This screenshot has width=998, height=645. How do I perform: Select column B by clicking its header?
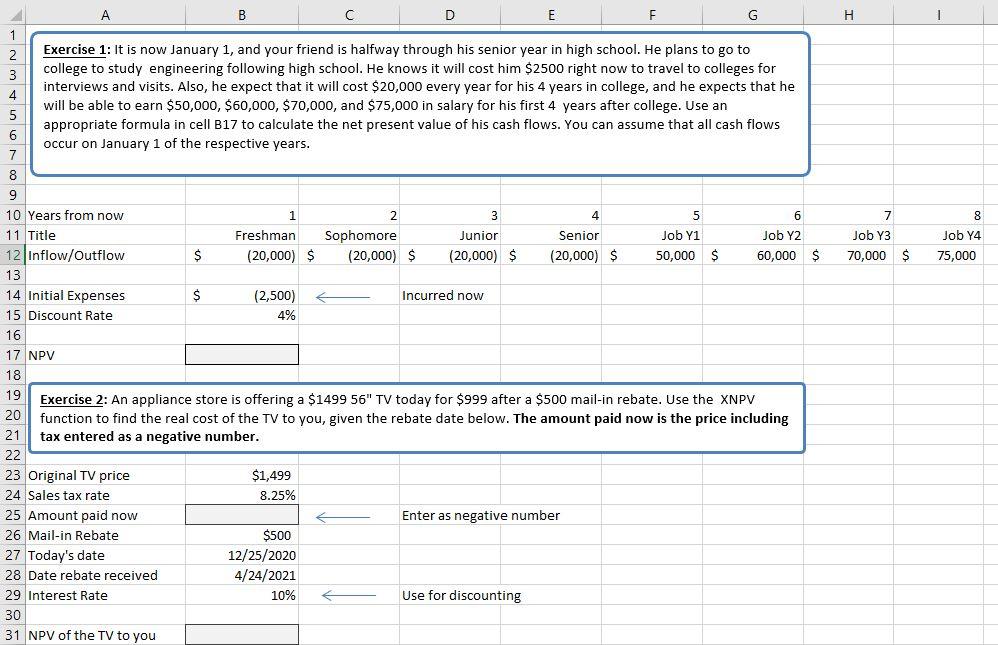click(x=241, y=15)
